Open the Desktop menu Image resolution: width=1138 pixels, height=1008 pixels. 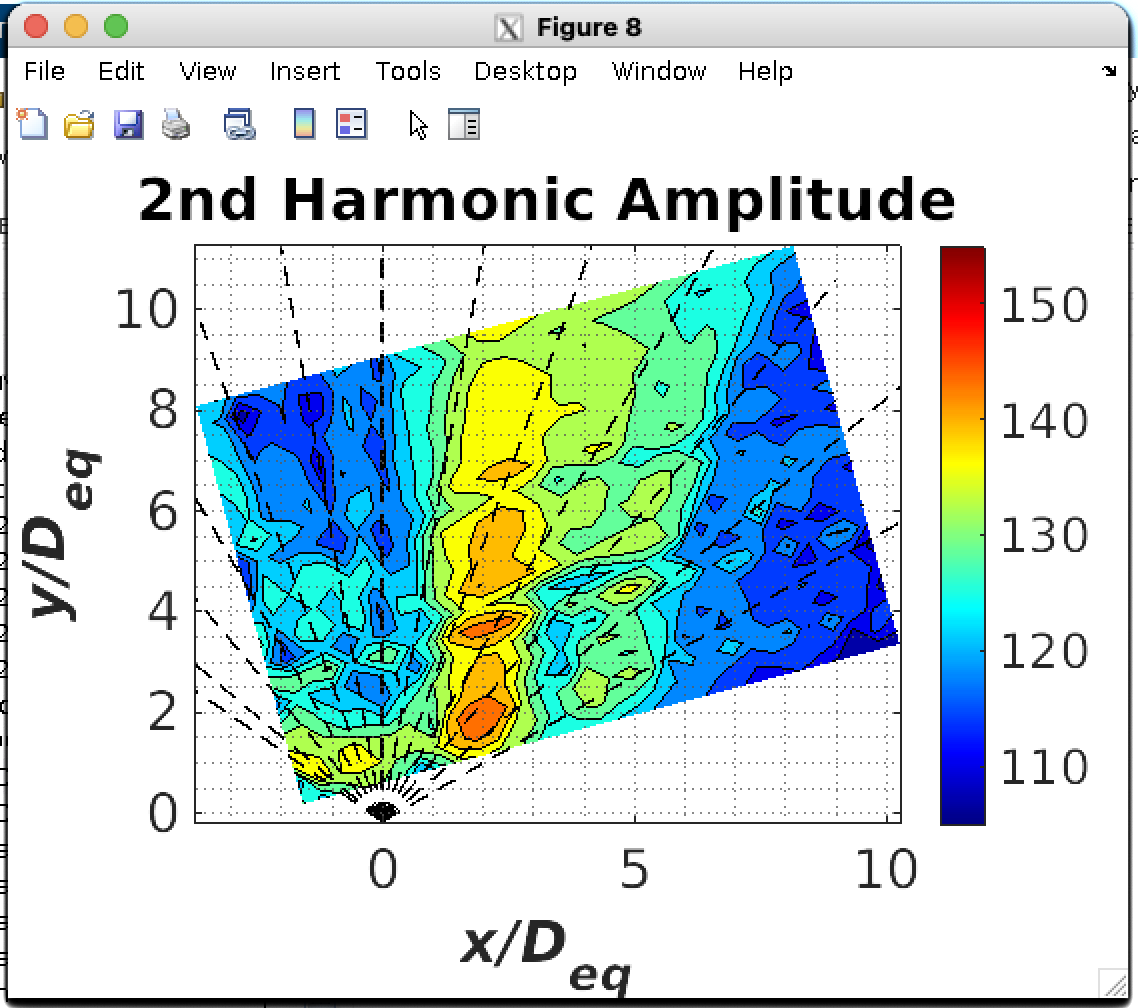525,72
